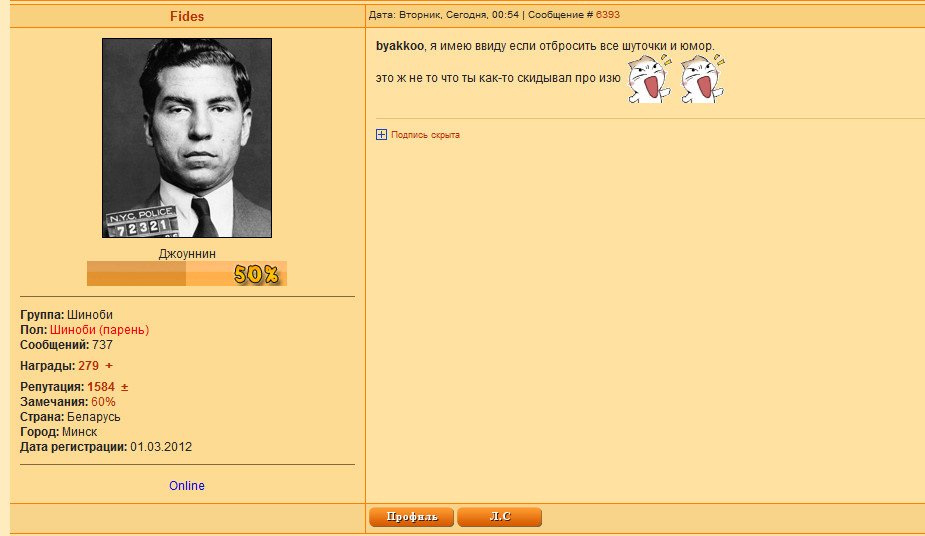The width and height of the screenshot is (925, 536).
Task: Click the 60% warnings level link
Action: click(103, 402)
